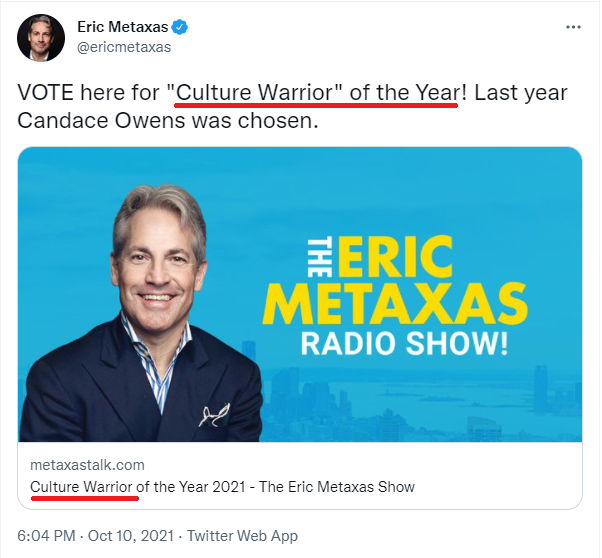Click Eric Metaxas profile avatar

pos(41,38)
